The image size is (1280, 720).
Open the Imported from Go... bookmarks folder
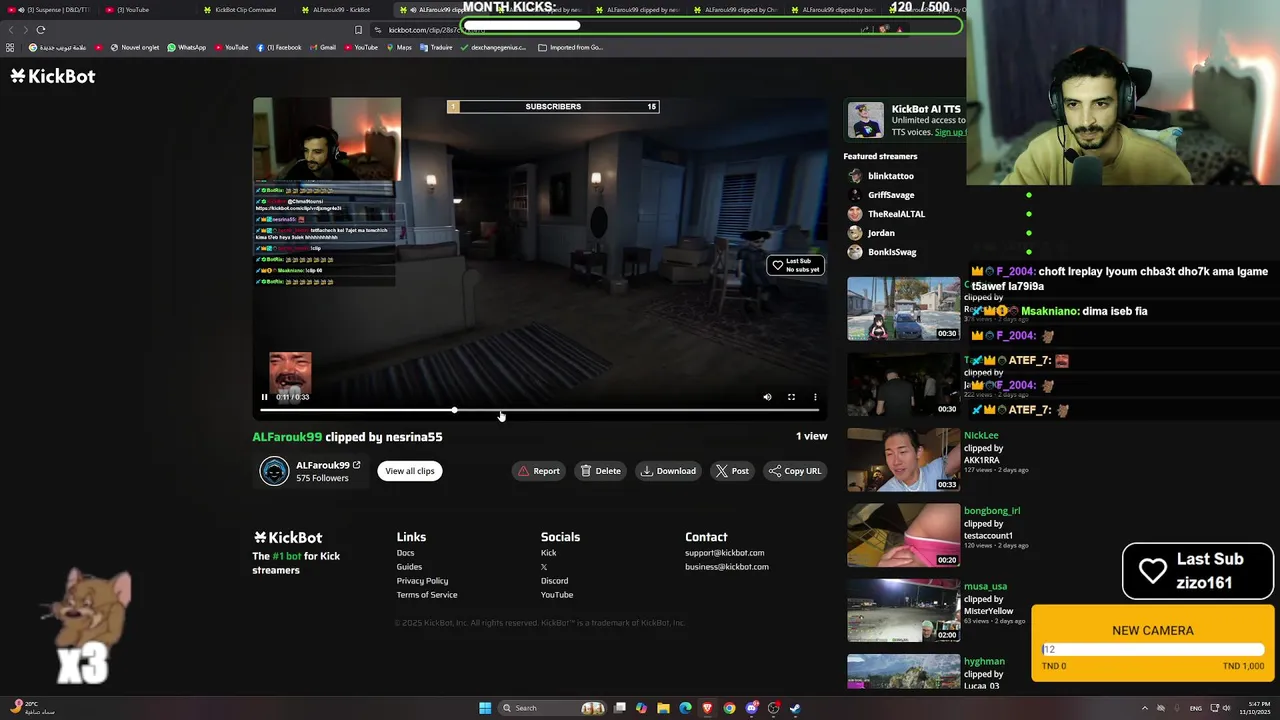[570, 47]
